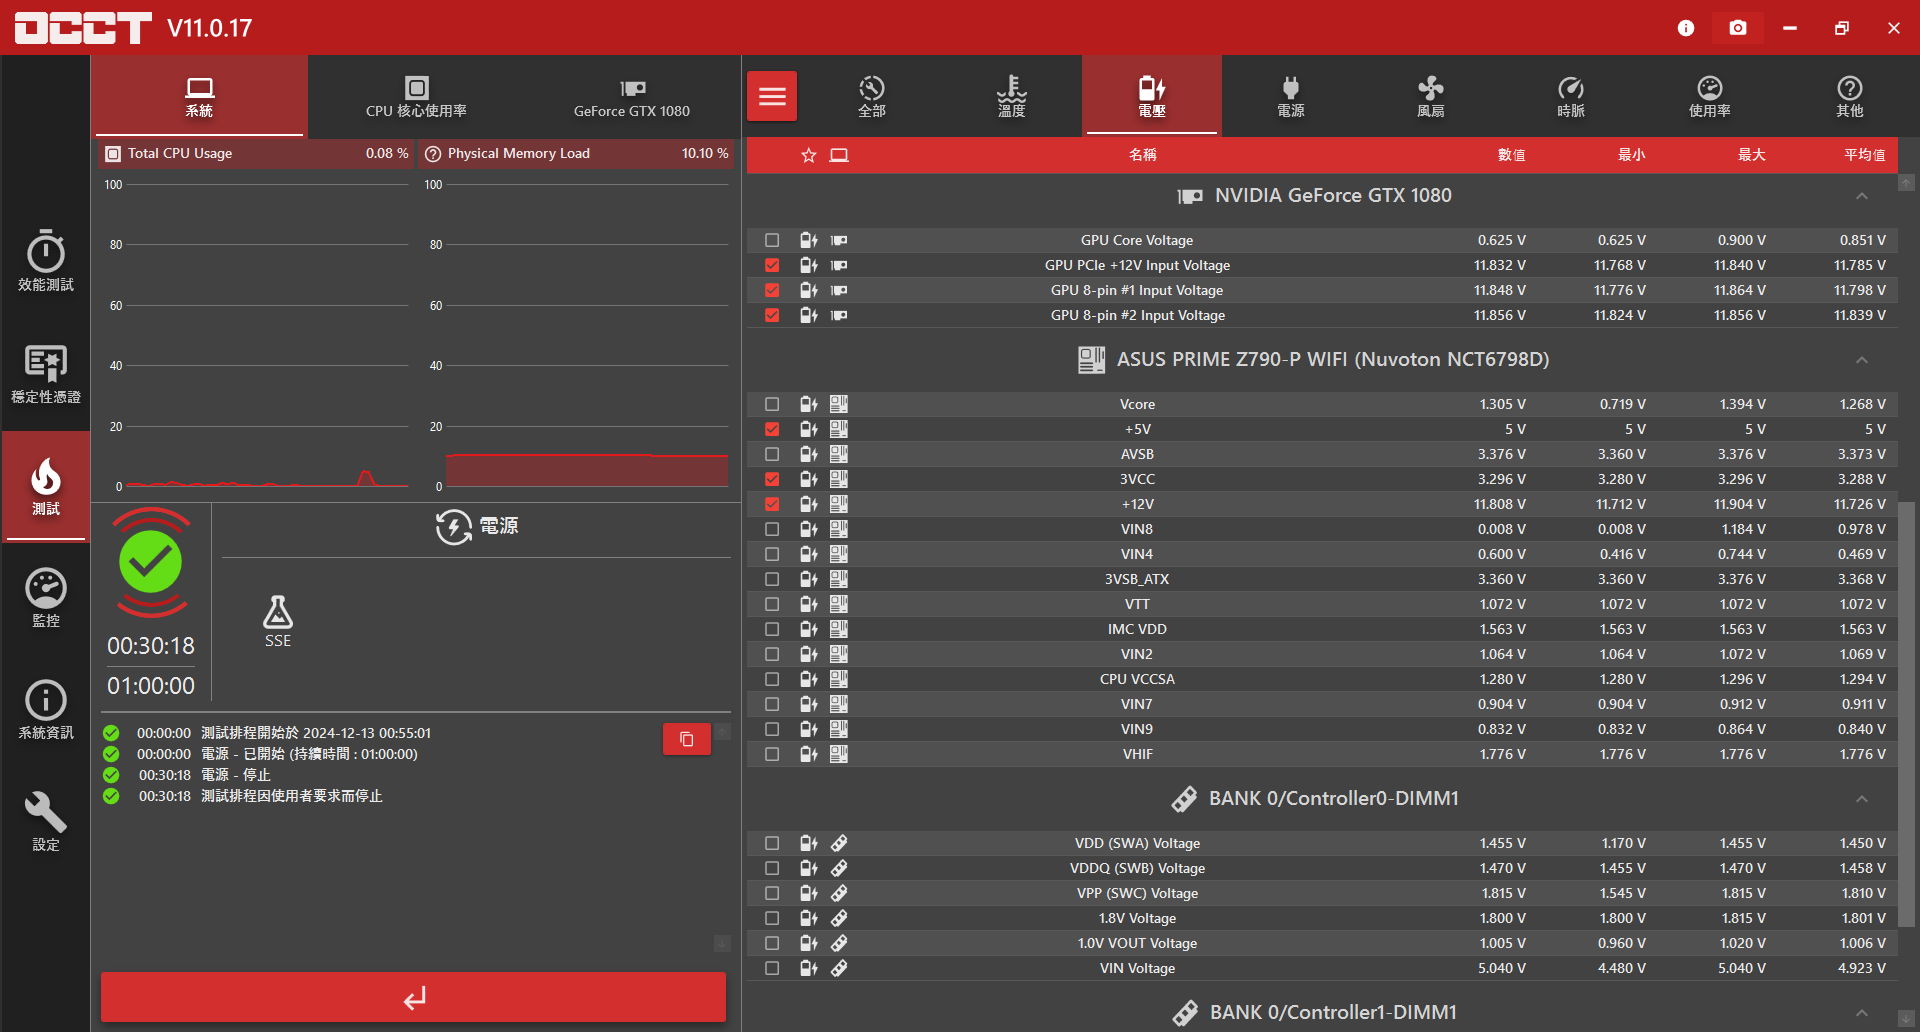Switch to the 系統 system tab
Screen dimensions: 1920x1032
[199, 96]
